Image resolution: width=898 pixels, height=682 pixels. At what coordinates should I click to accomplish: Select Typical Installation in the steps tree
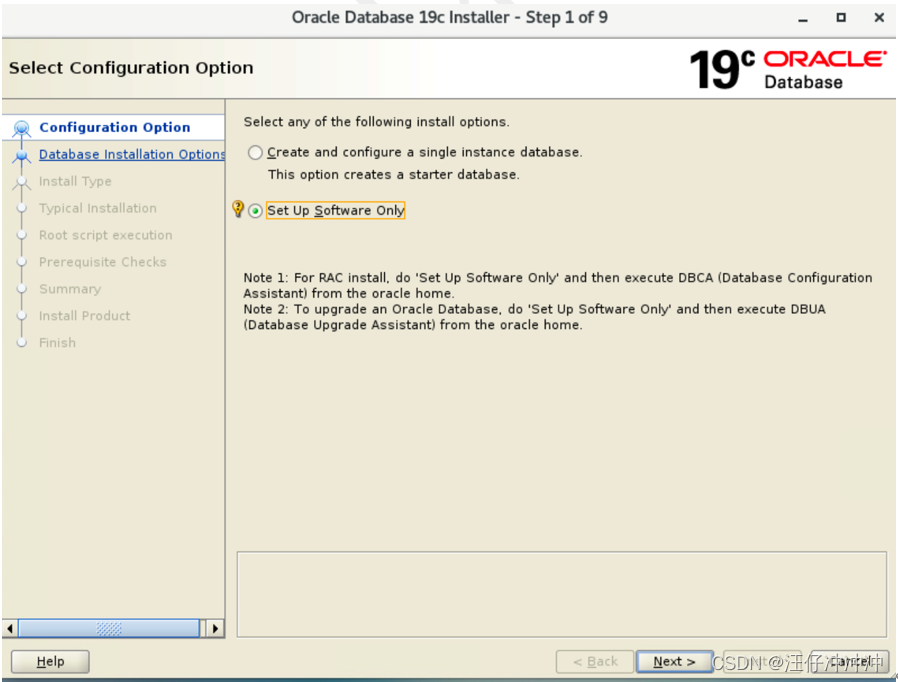coord(97,208)
